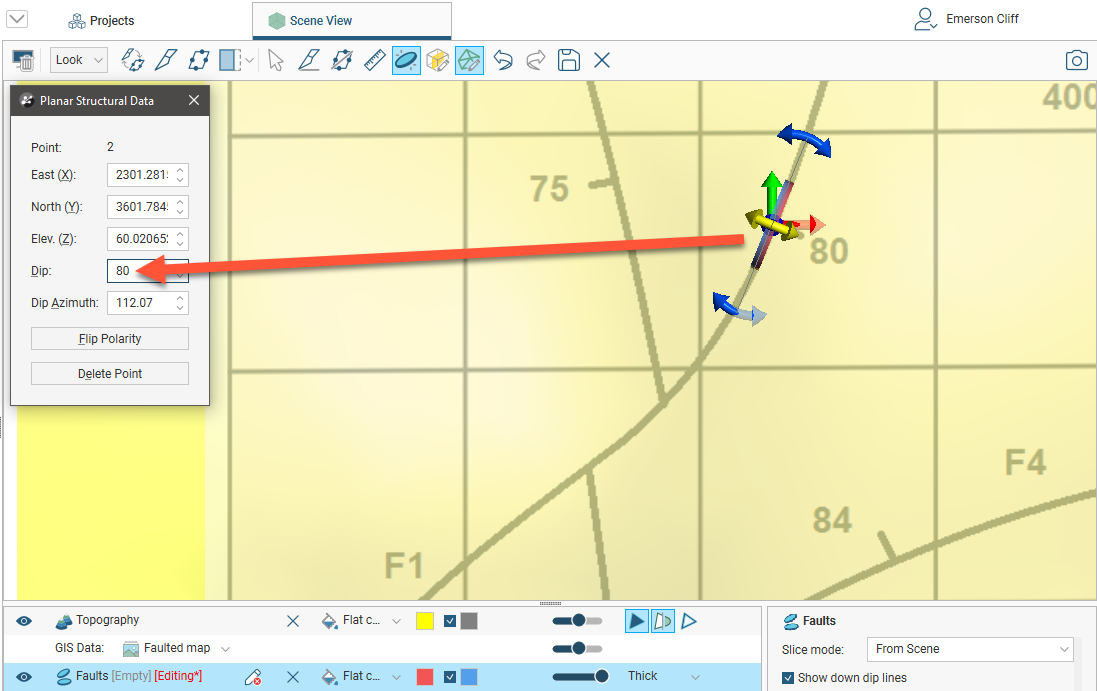Switch to the Projects tab
1097x691 pixels.
101,21
